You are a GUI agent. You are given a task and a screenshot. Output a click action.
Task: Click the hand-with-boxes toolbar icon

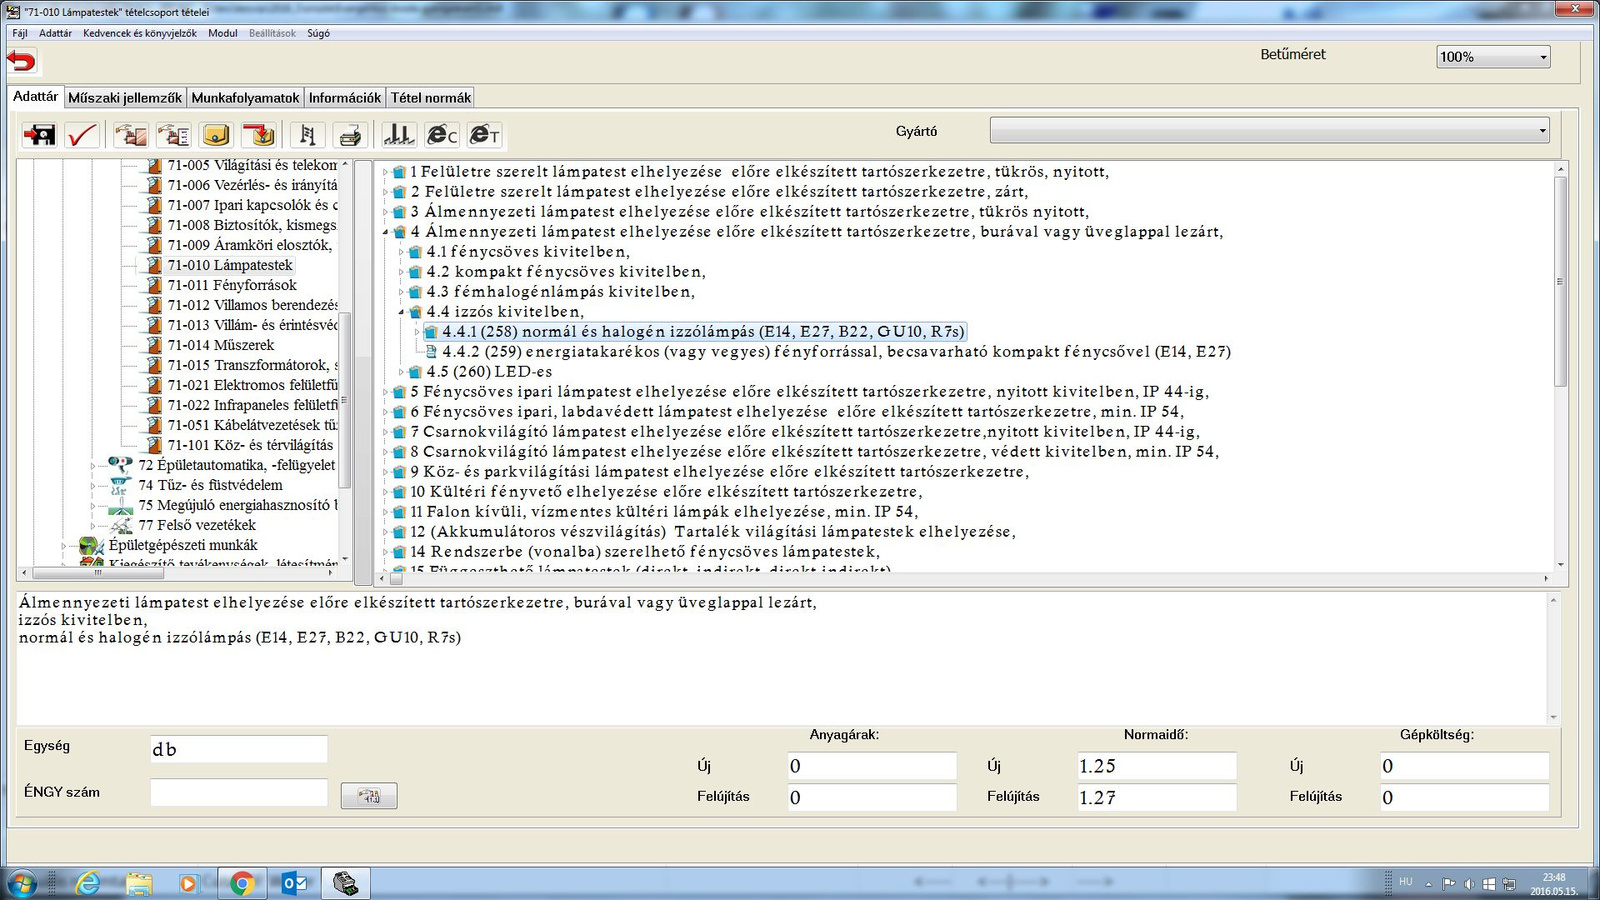(130, 134)
